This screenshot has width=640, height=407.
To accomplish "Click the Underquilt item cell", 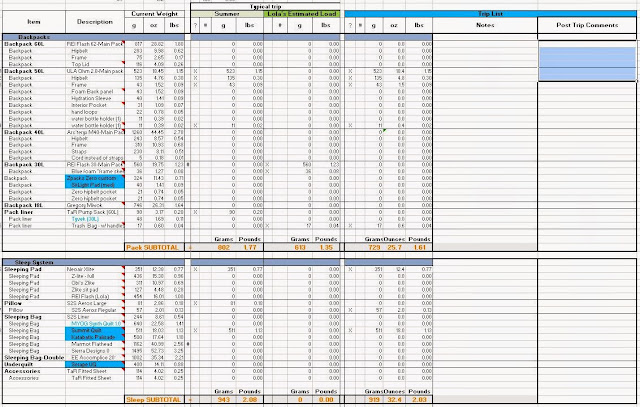I will click(34, 364).
